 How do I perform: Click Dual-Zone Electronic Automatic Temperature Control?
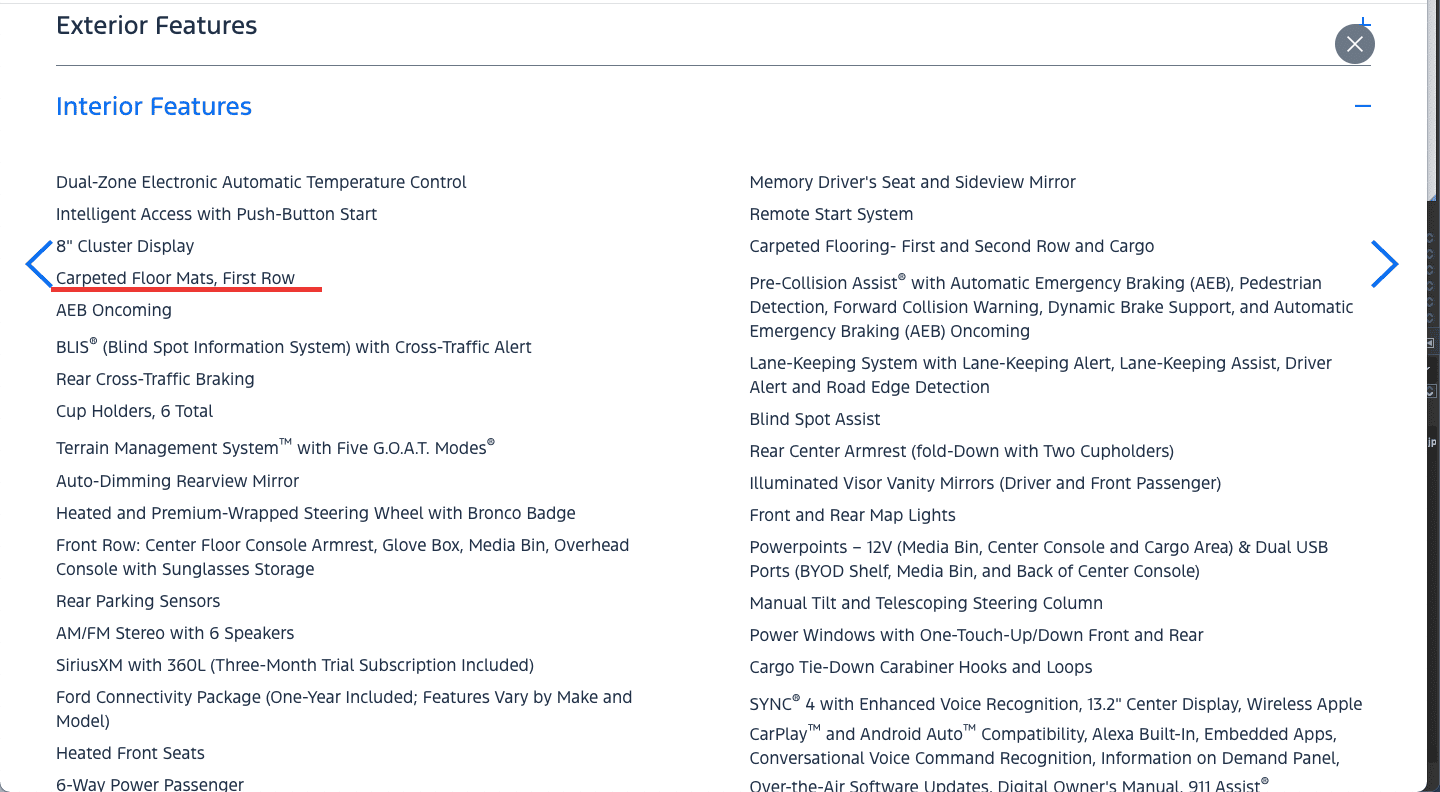coord(261,182)
